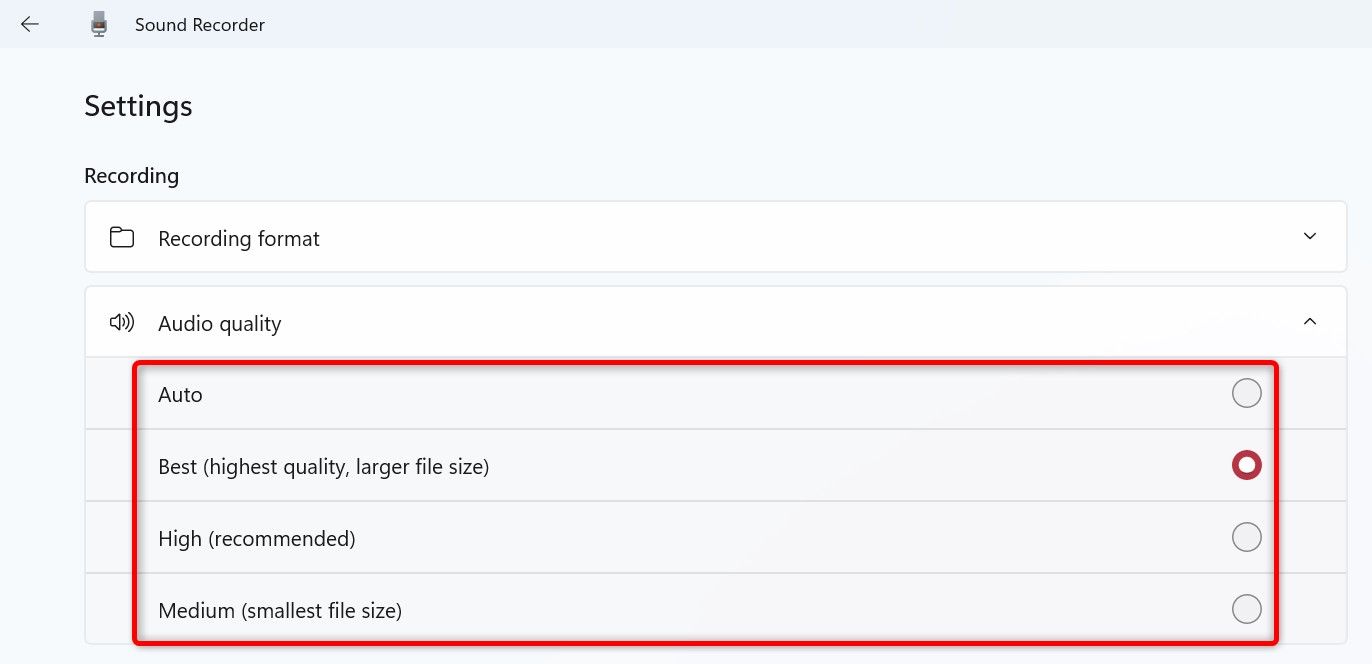This screenshot has height=664, width=1372.
Task: Click the folder icon beside Recording format
Action: (x=122, y=238)
